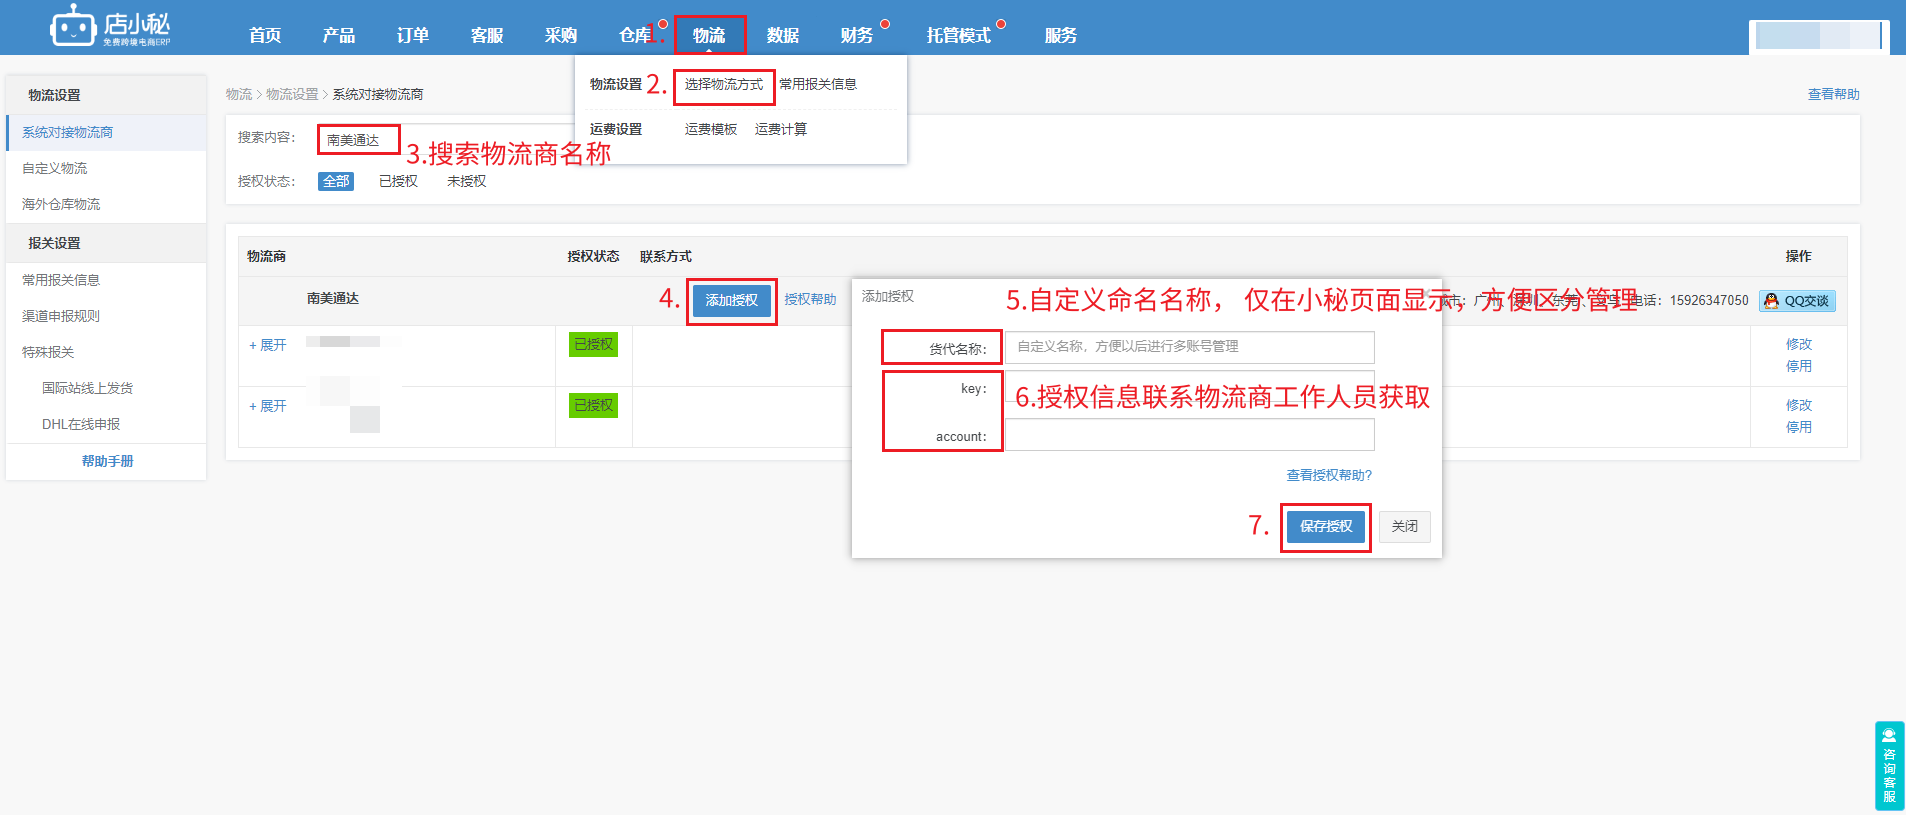Click the 关闭 button in dialog
The height and width of the screenshot is (815, 1906).
pos(1405,527)
